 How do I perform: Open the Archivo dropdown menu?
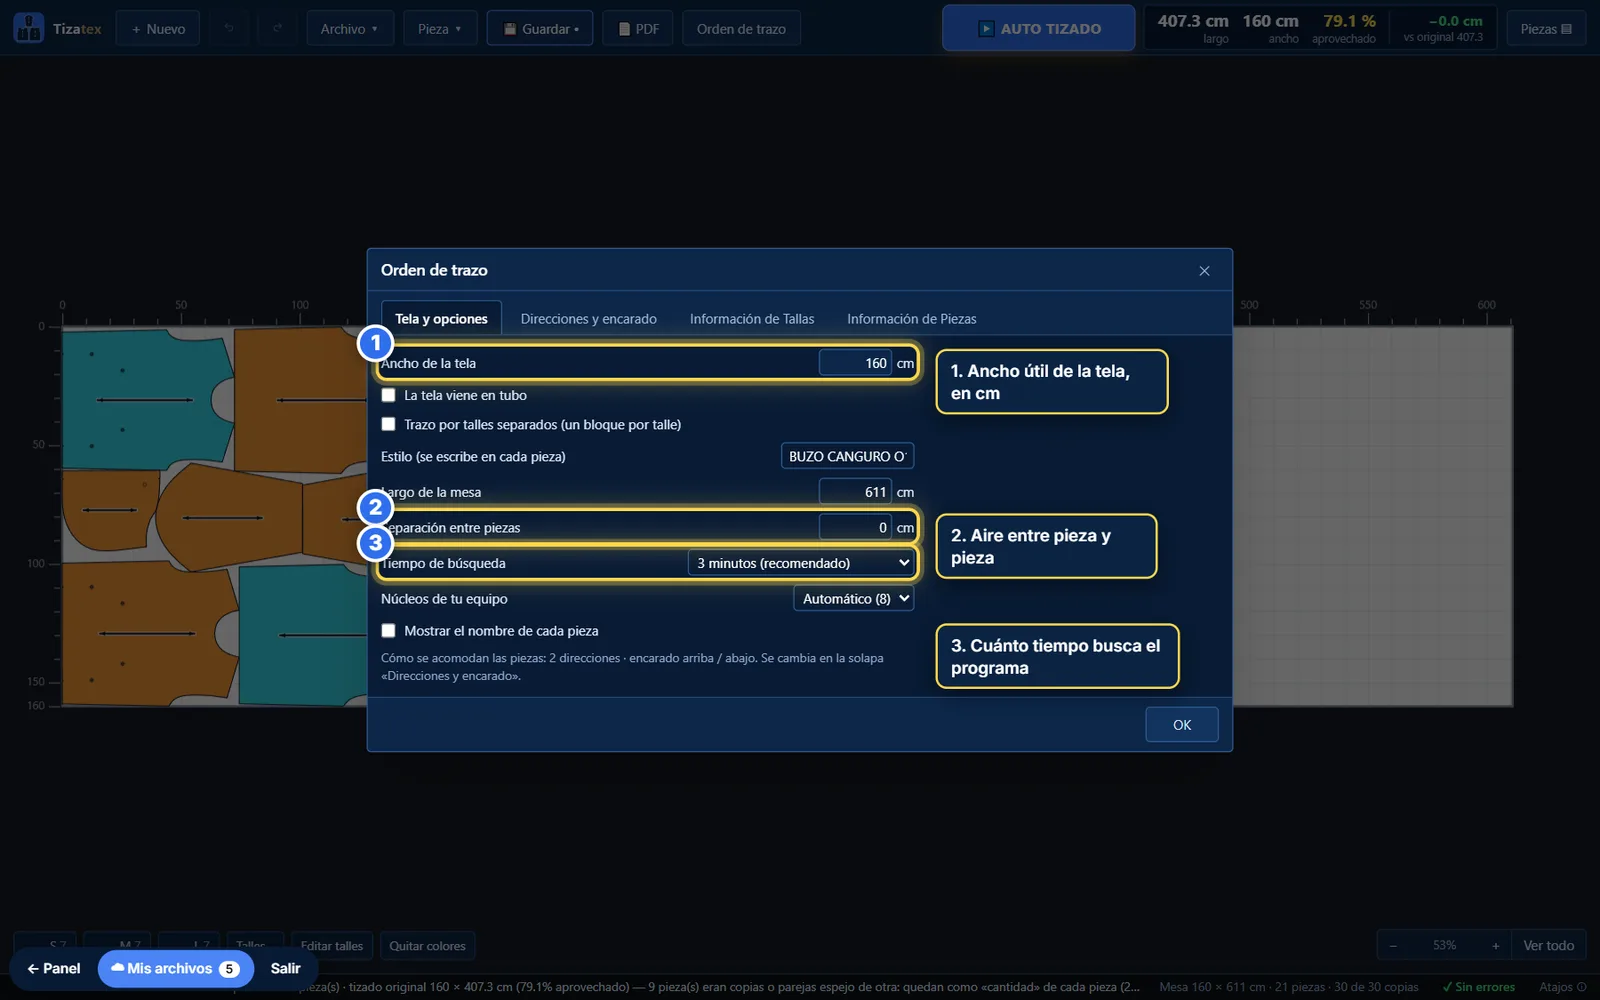[x=350, y=29]
